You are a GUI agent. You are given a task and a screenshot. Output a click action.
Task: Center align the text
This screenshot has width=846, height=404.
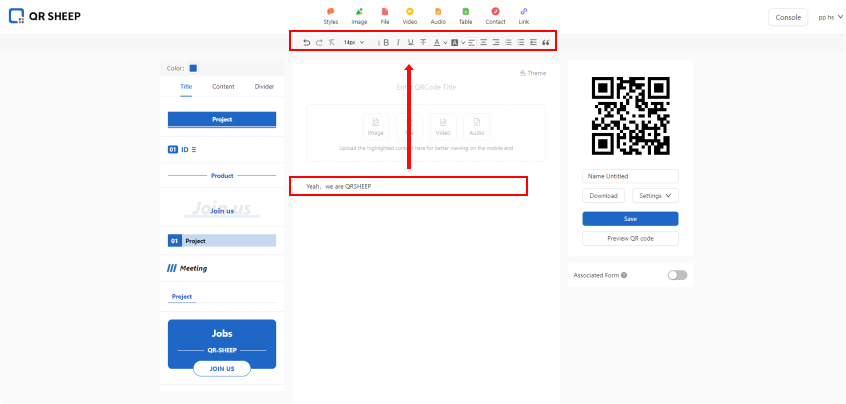click(x=483, y=43)
